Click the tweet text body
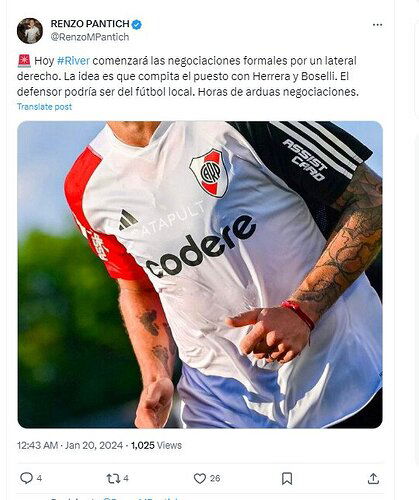419x500 pixels. [188, 76]
